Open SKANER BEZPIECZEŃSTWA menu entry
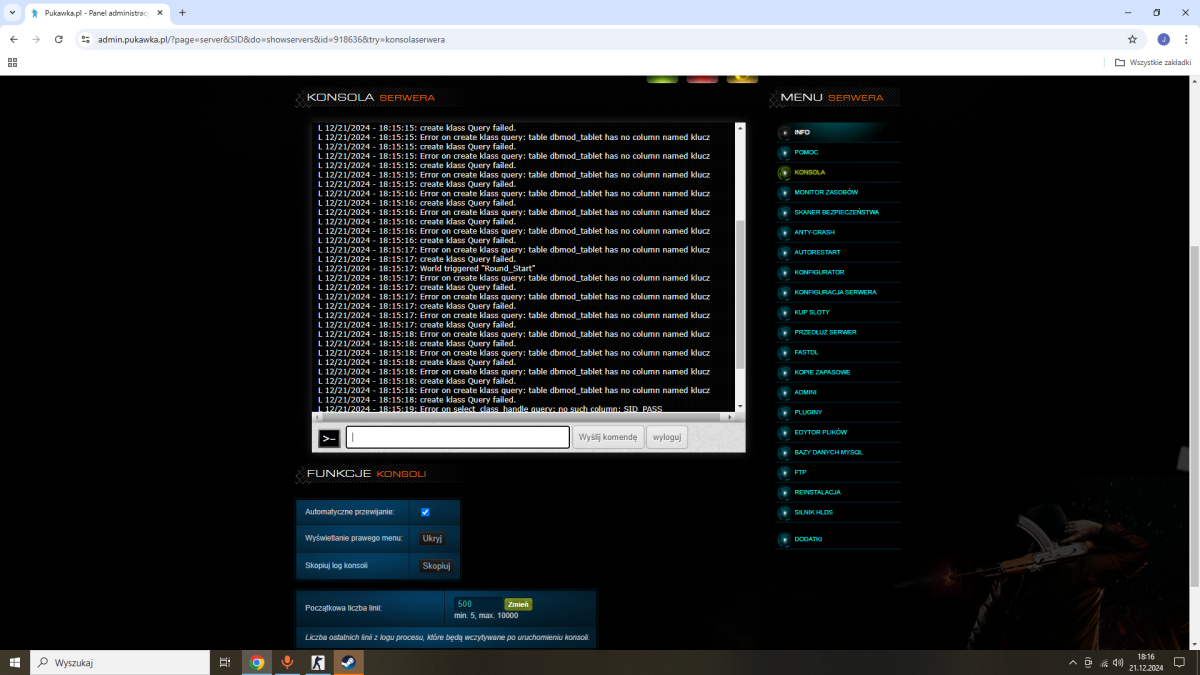1200x675 pixels. point(838,212)
